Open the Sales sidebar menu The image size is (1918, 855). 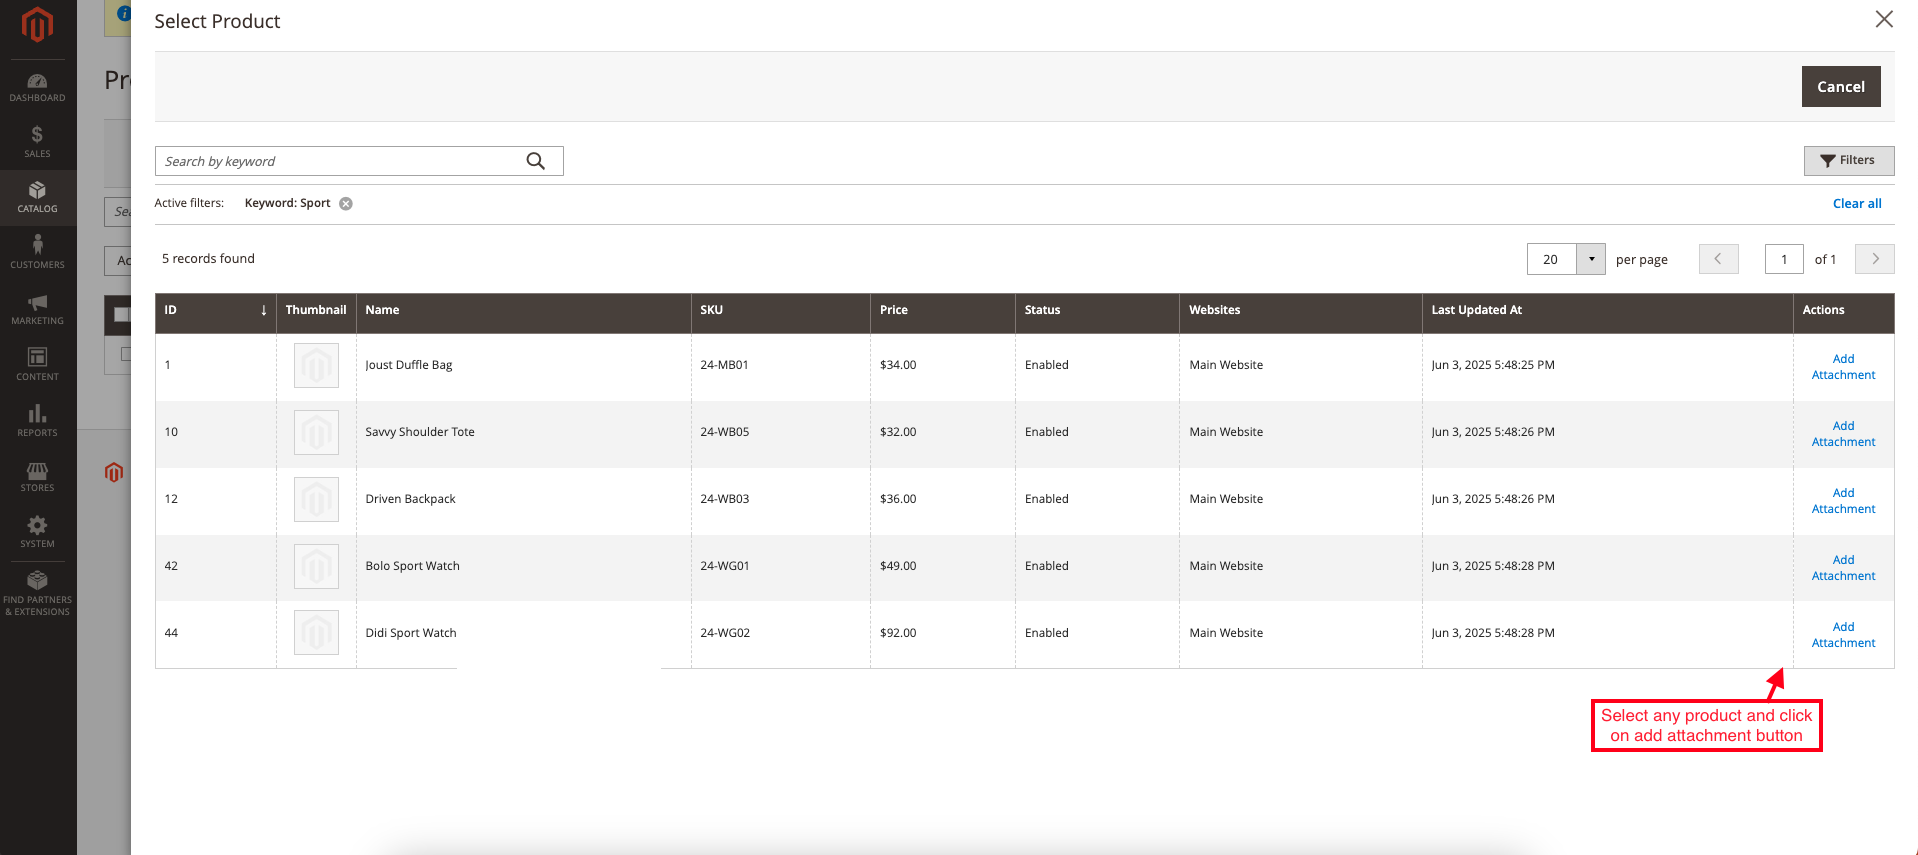[x=37, y=142]
